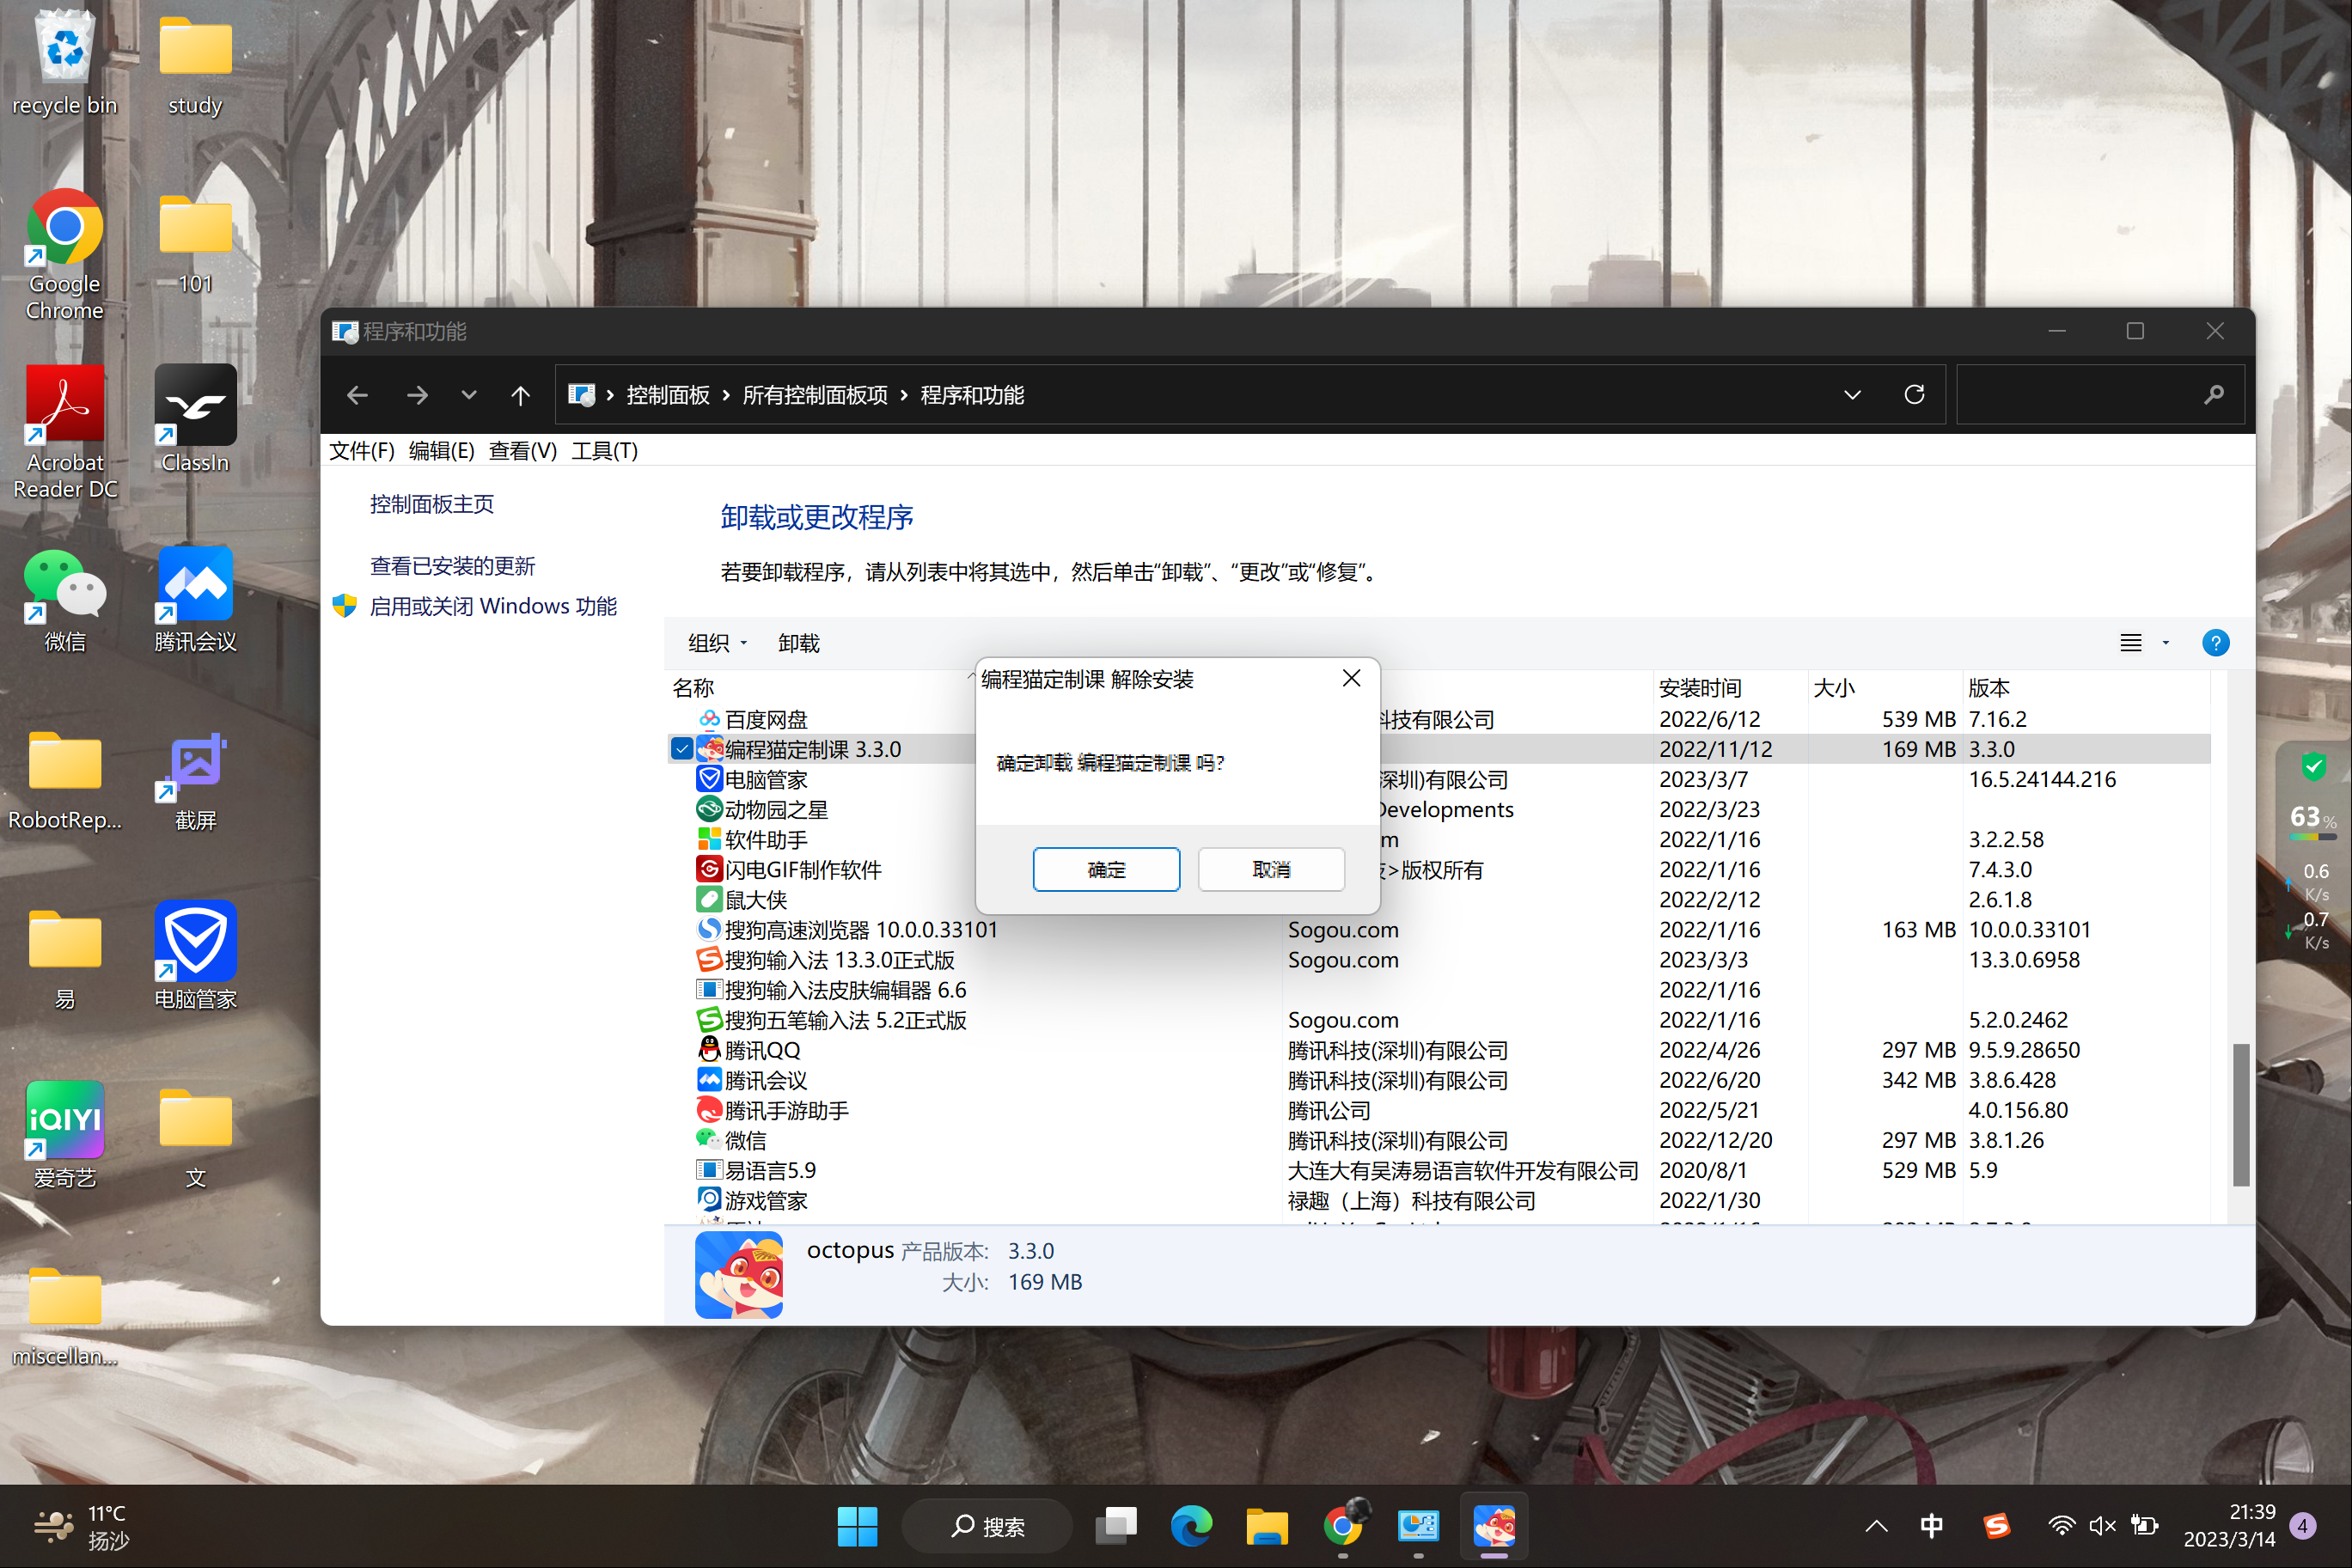Viewport: 2352px width, 1568px height.
Task: Click the 中 input method indicator
Action: coord(1931,1526)
